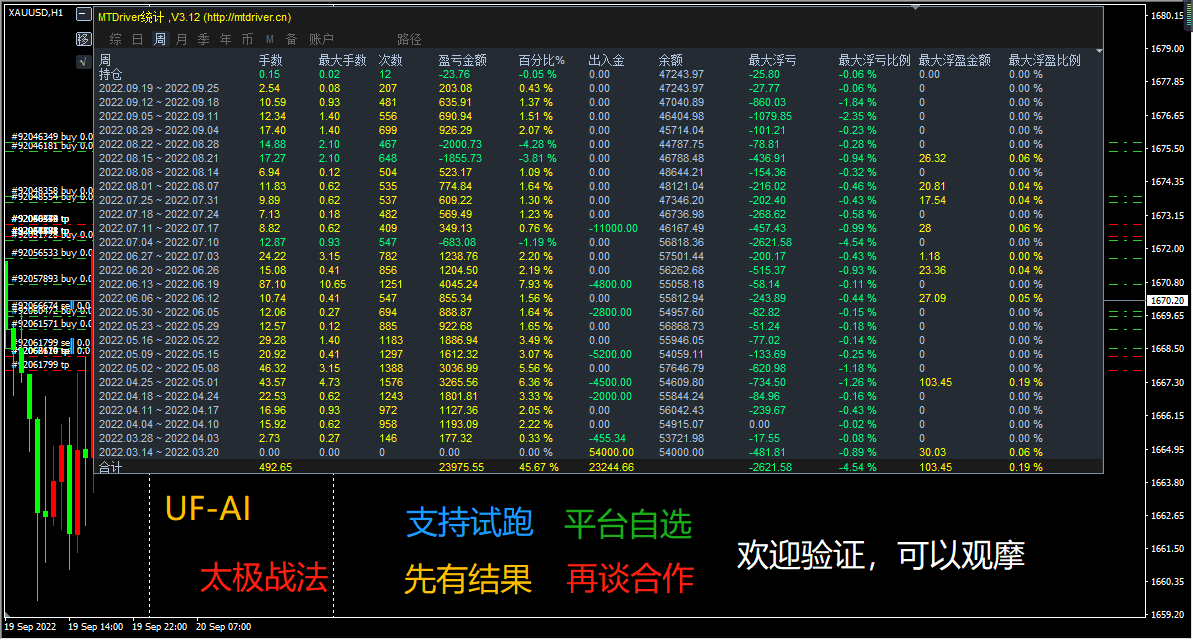Image resolution: width=1193 pixels, height=640 pixels.
Task: Open the 备 notes view
Action: pyautogui.click(x=293, y=38)
